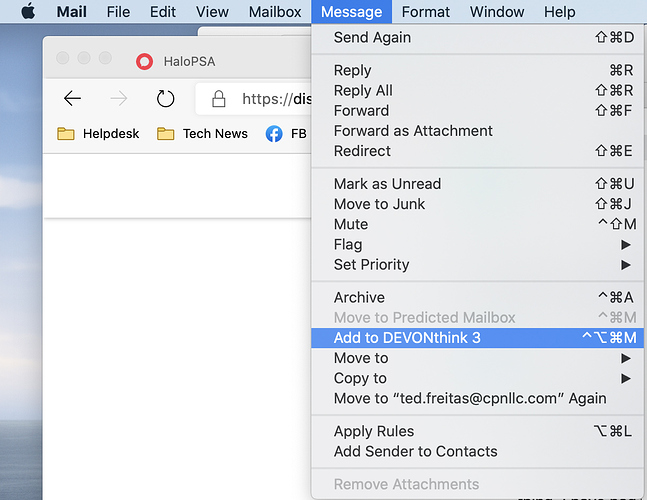Viewport: 647px width, 500px height.
Task: Select Archive
Action: 477,297
